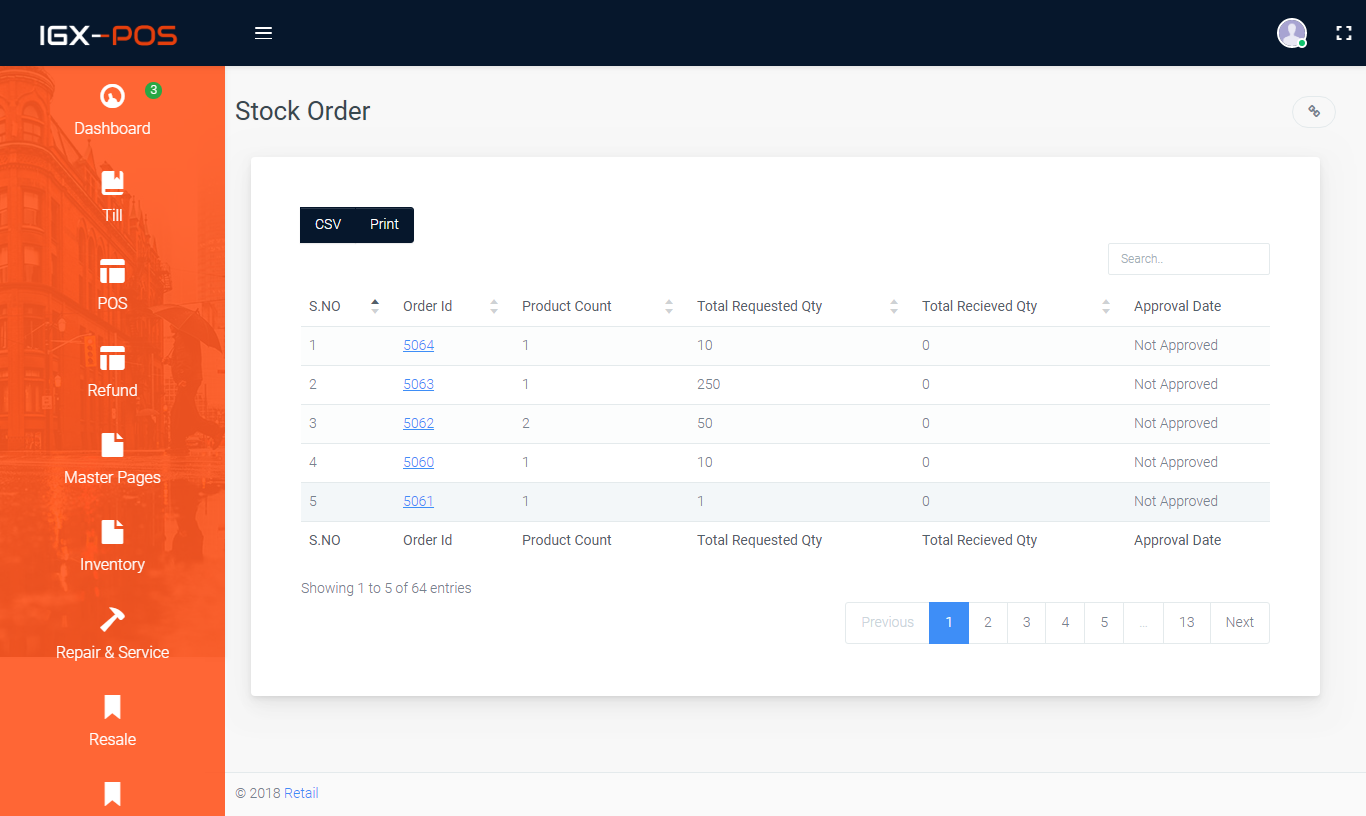1366x816 pixels.
Task: Go to page 2
Action: point(988,622)
